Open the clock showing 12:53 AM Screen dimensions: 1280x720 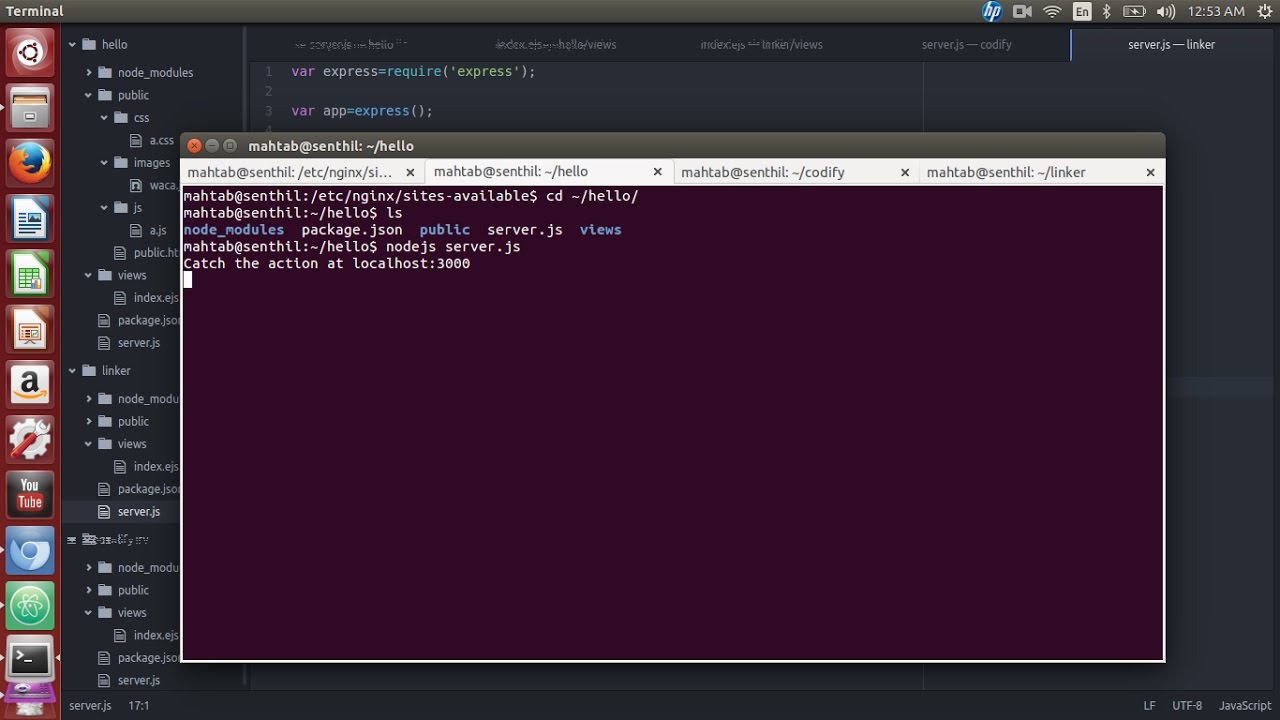(x=1216, y=11)
